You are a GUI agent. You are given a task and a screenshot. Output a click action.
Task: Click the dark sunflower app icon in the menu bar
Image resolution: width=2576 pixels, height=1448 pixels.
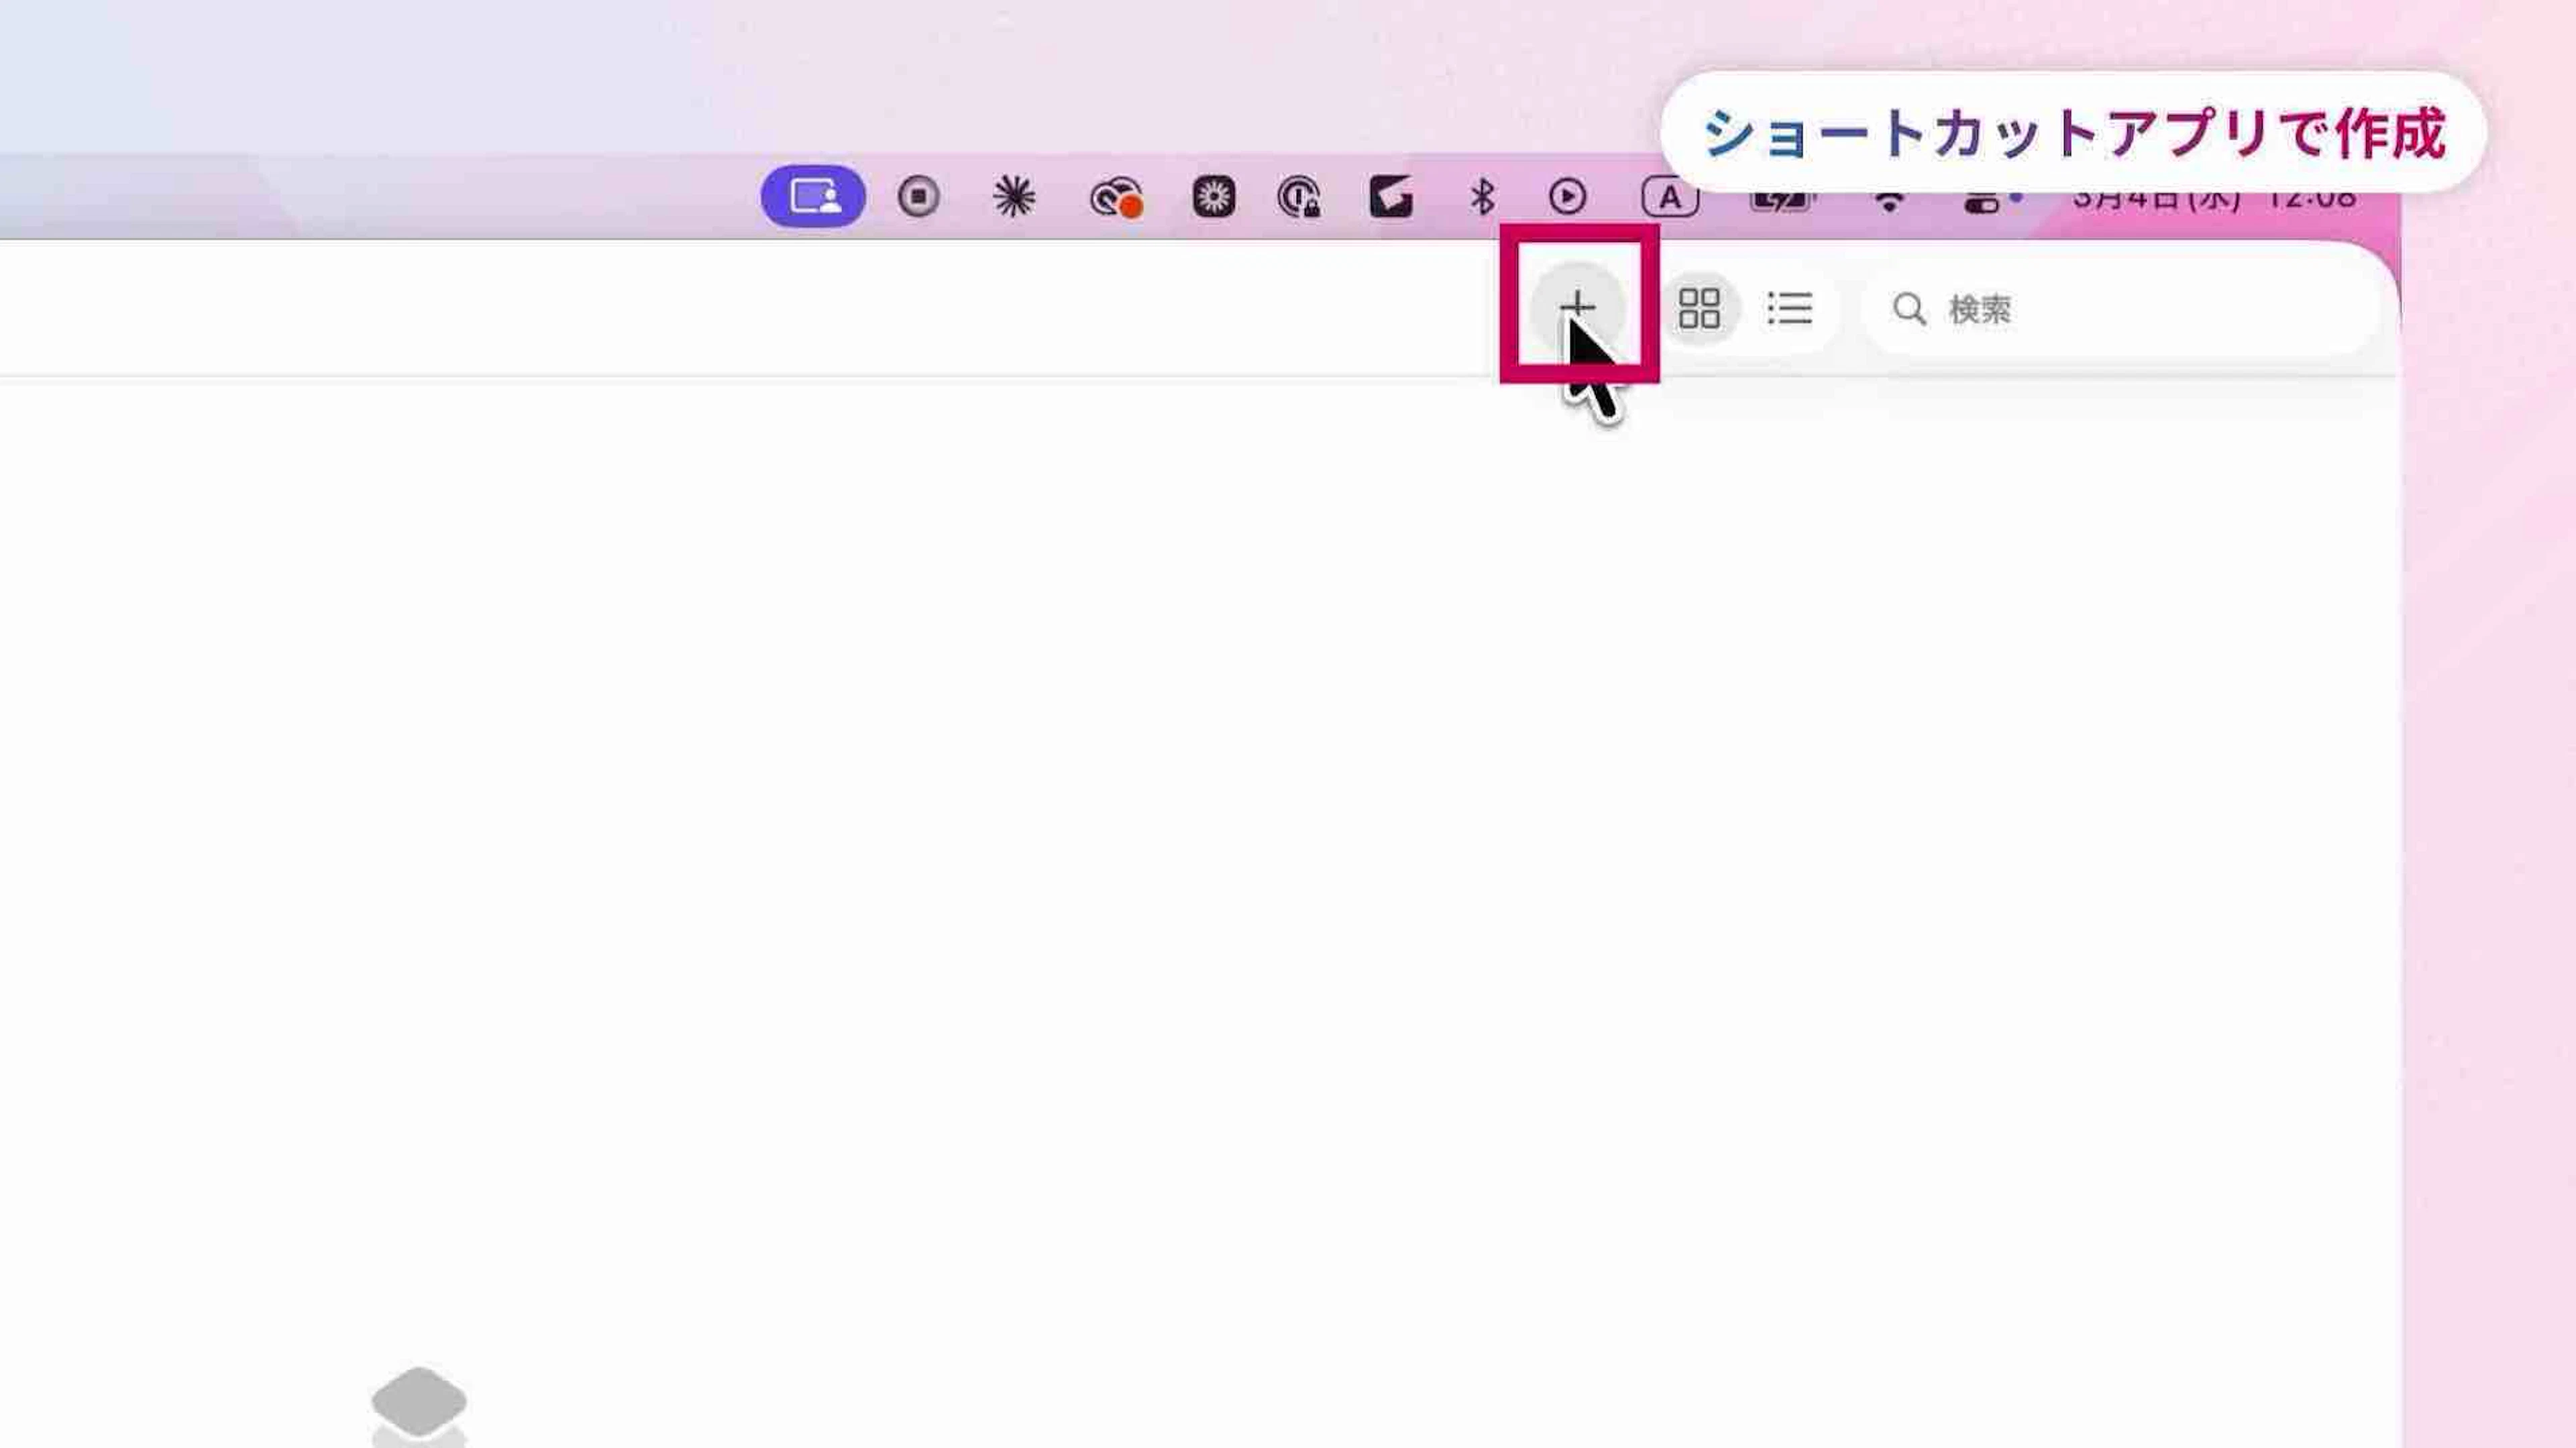click(1213, 196)
